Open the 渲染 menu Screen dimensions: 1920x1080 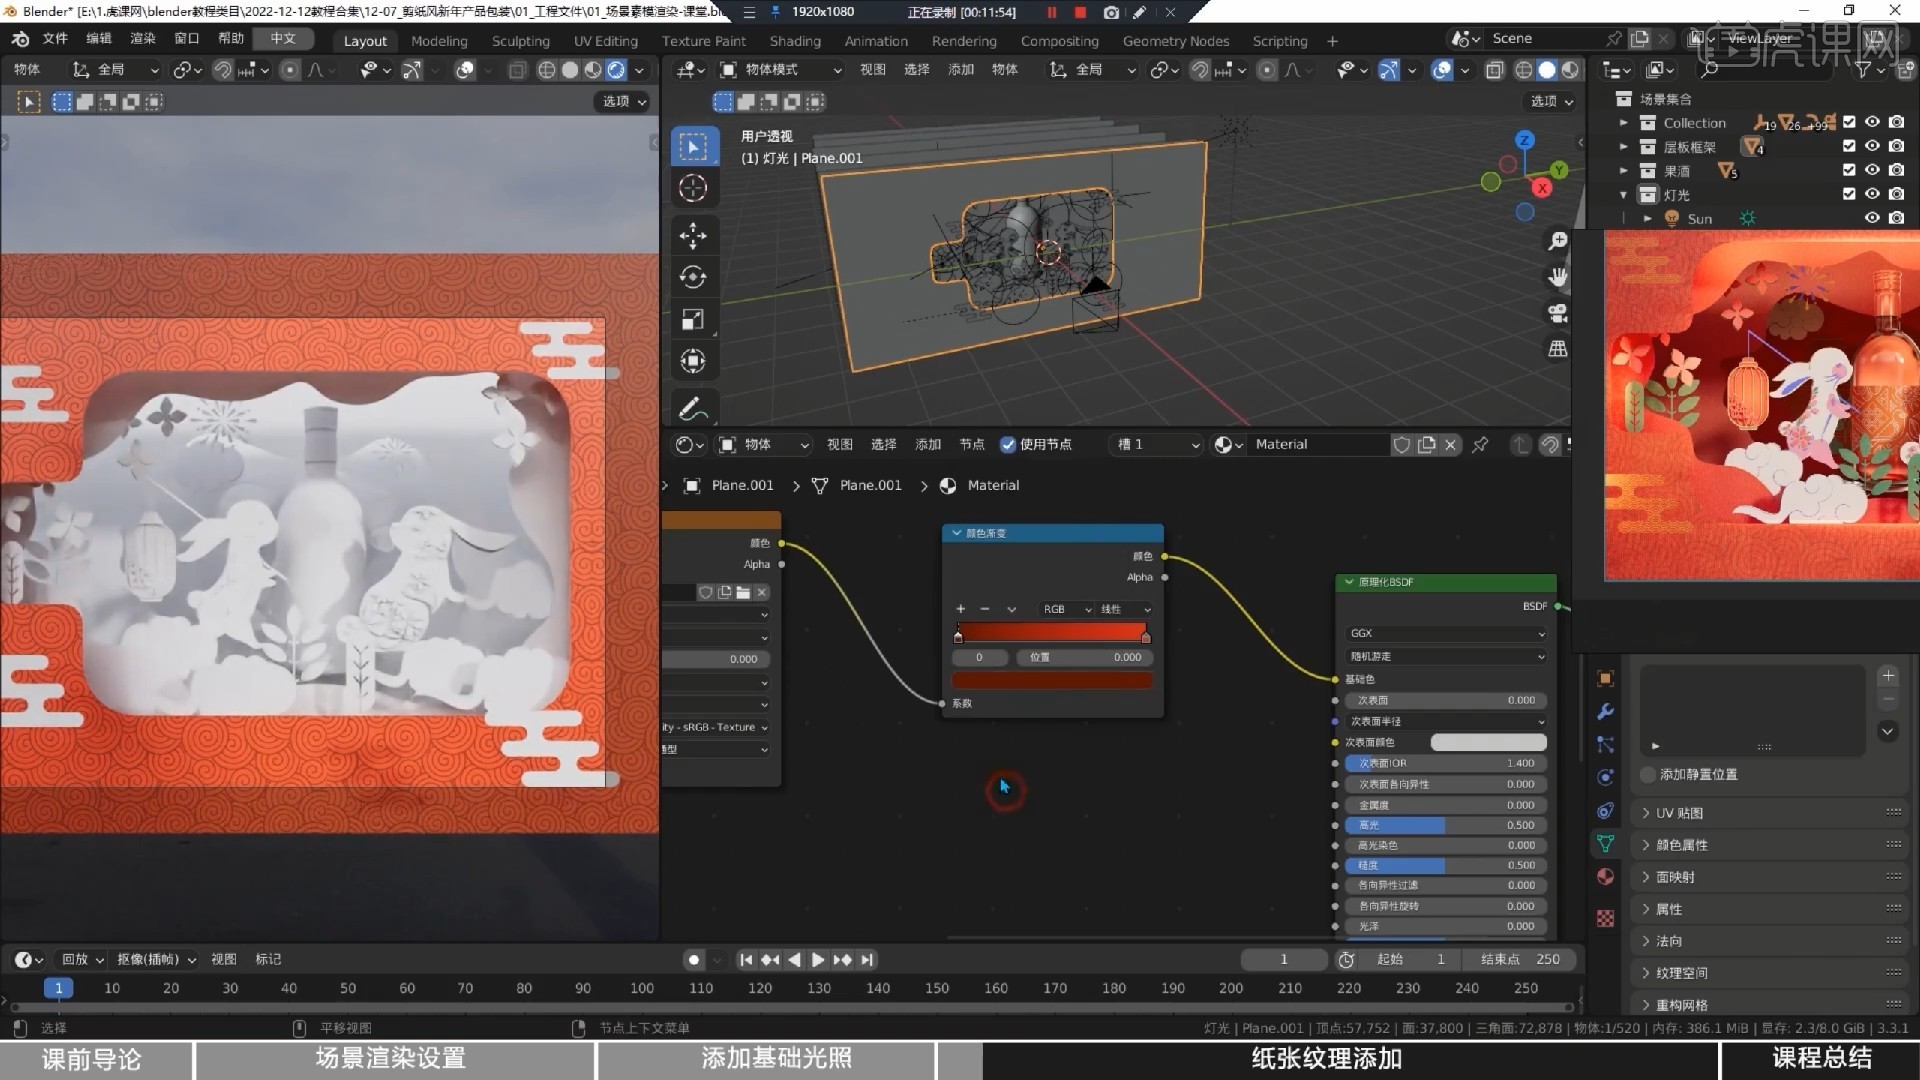click(x=143, y=39)
